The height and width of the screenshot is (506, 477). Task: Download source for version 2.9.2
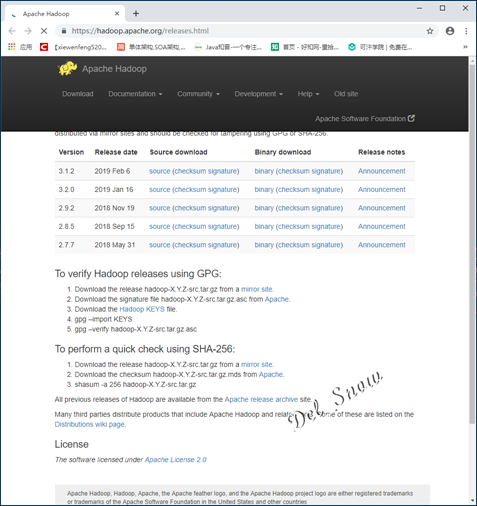pos(160,208)
